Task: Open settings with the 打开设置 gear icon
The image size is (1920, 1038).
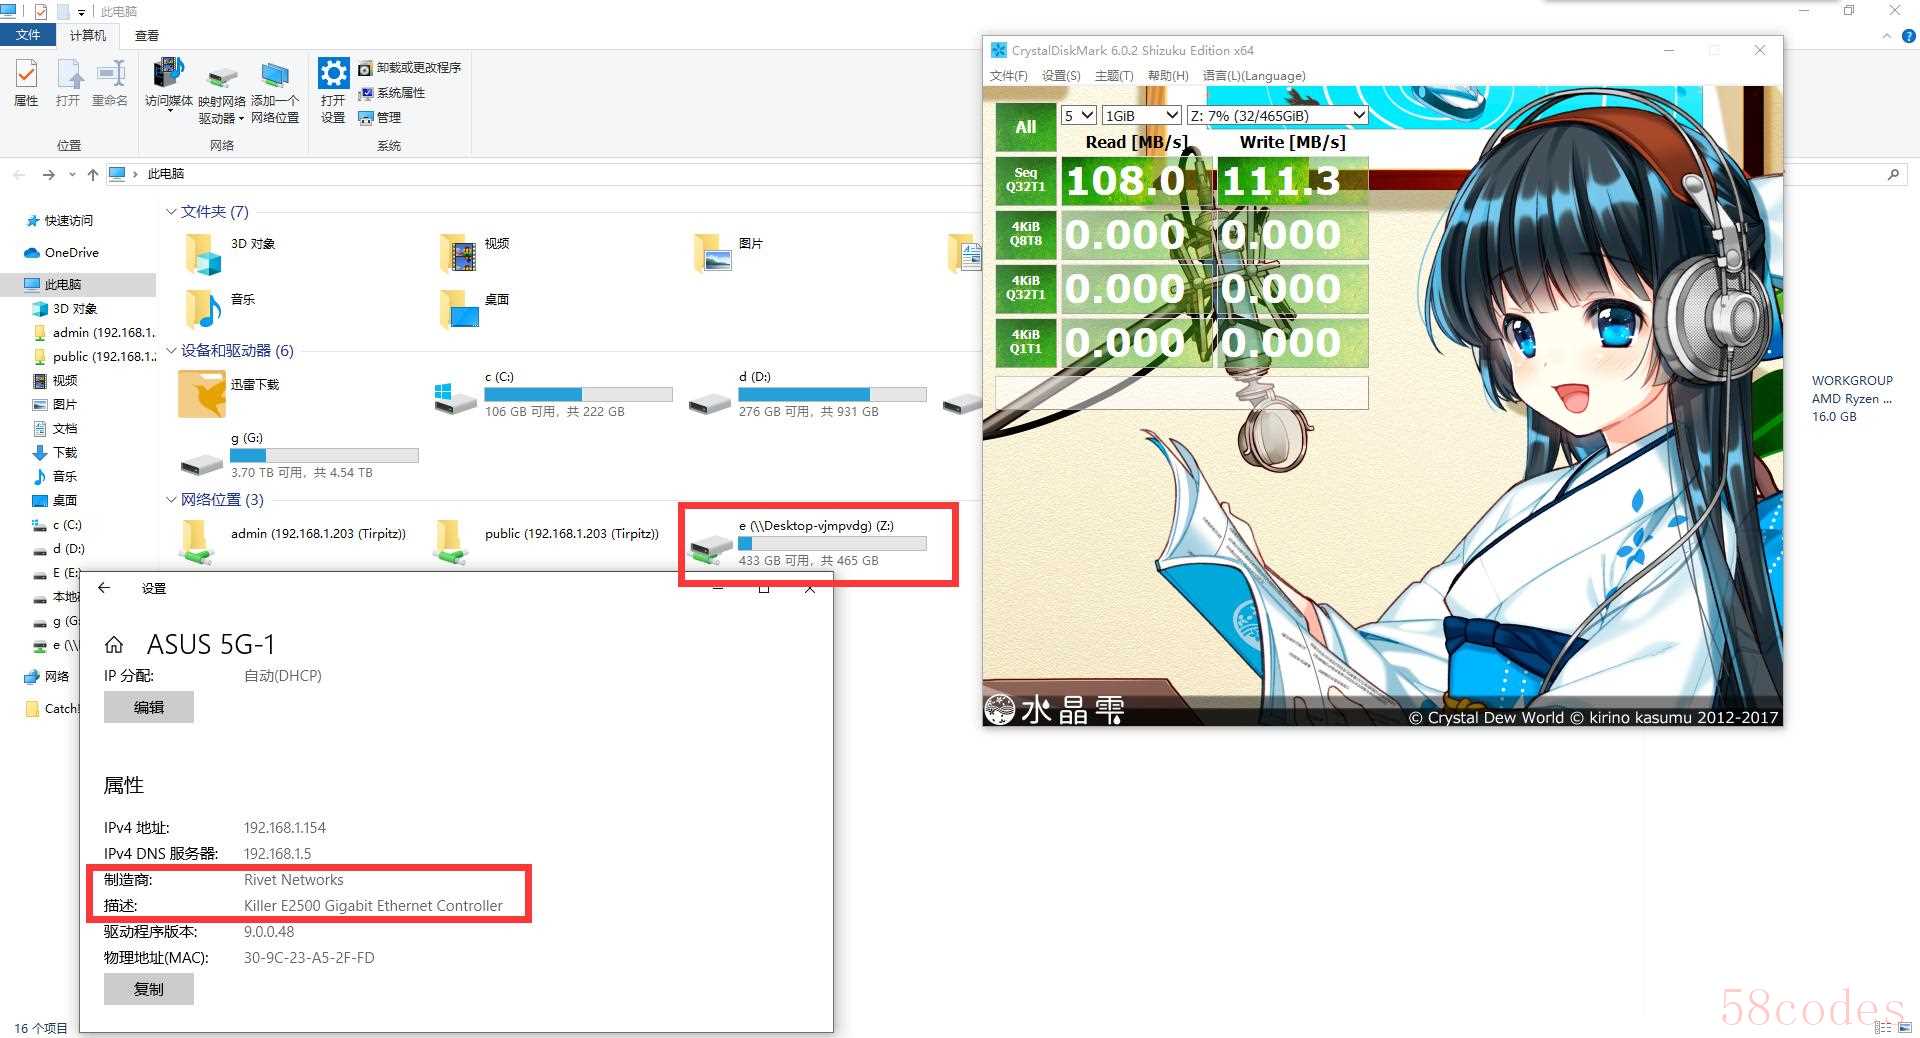Action: coord(333,92)
